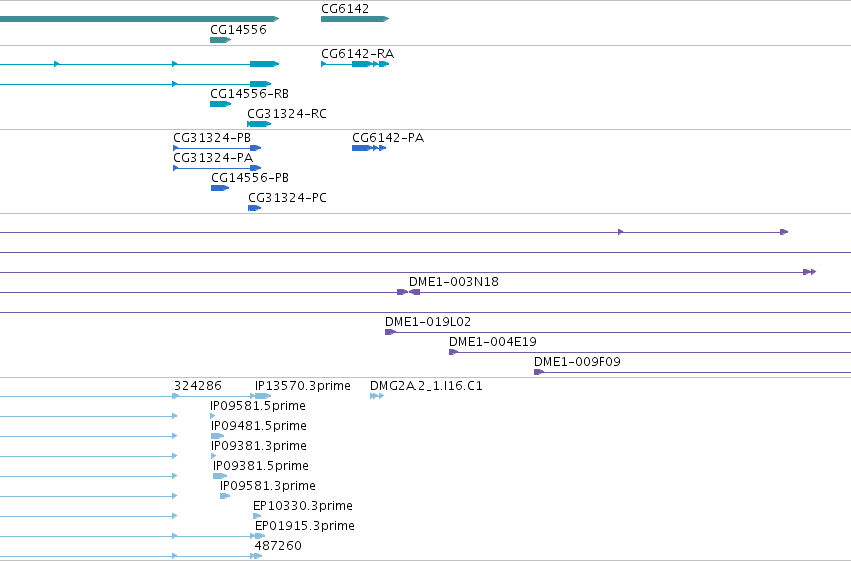Click the glyph under IP09381.5prime
The image size is (851, 561).
pyautogui.click(x=220, y=476)
